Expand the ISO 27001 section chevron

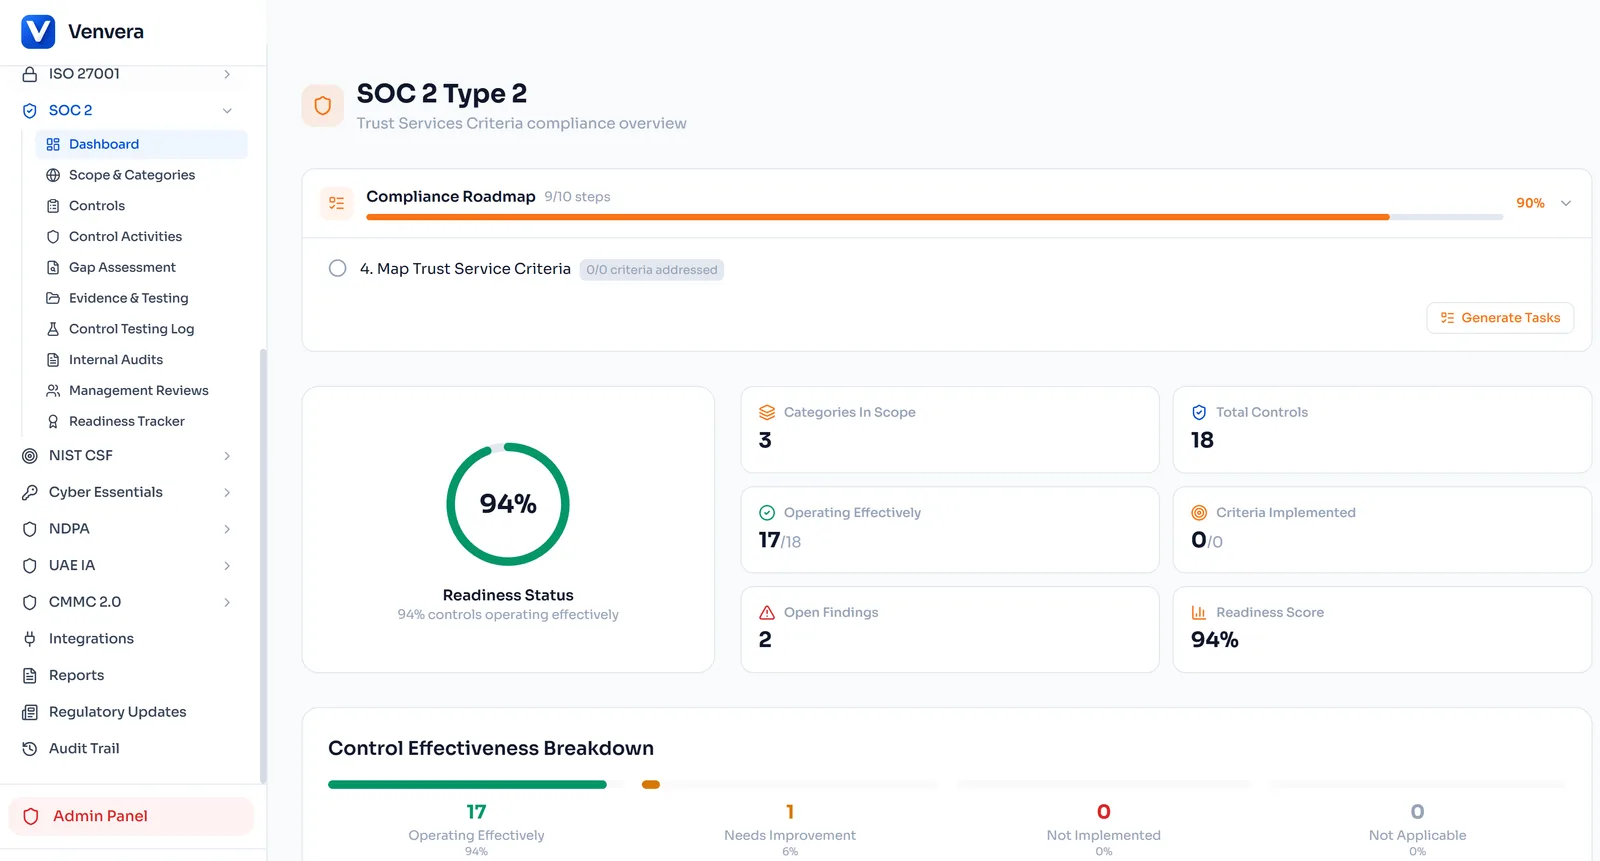coord(227,74)
